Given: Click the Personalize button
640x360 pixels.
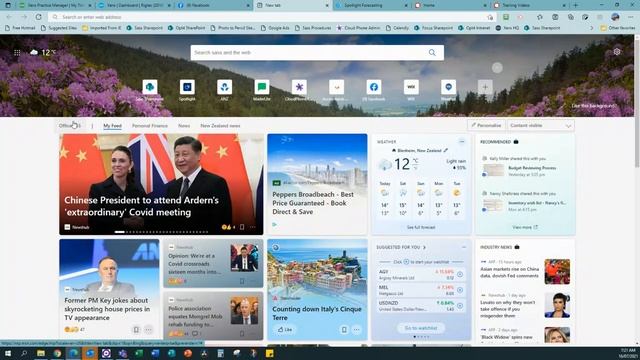Looking at the screenshot, I should point(486,126).
